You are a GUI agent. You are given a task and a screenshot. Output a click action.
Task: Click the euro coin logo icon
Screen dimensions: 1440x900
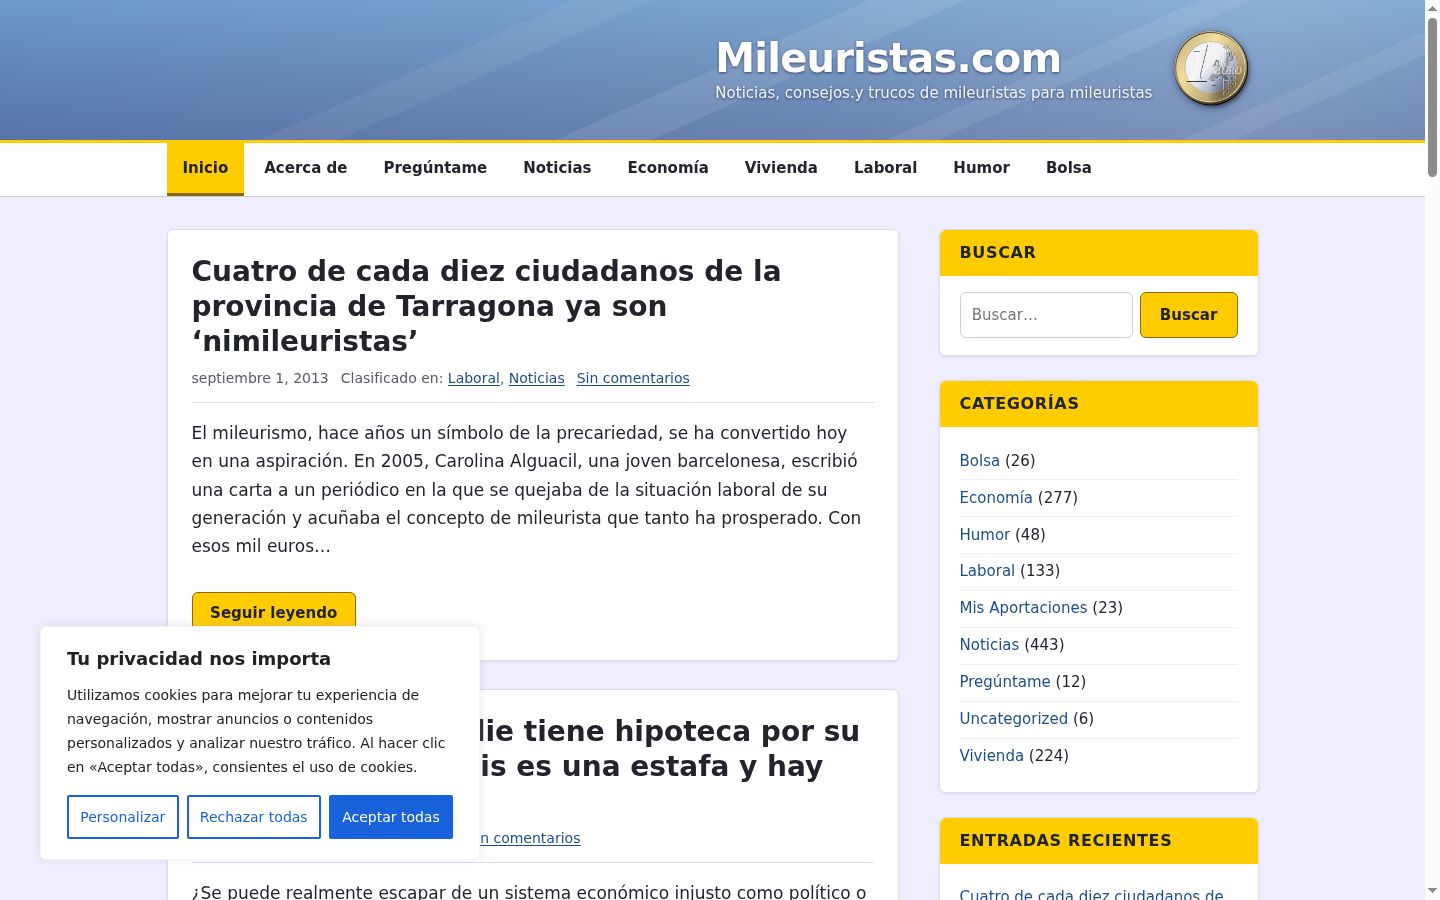tap(1211, 68)
